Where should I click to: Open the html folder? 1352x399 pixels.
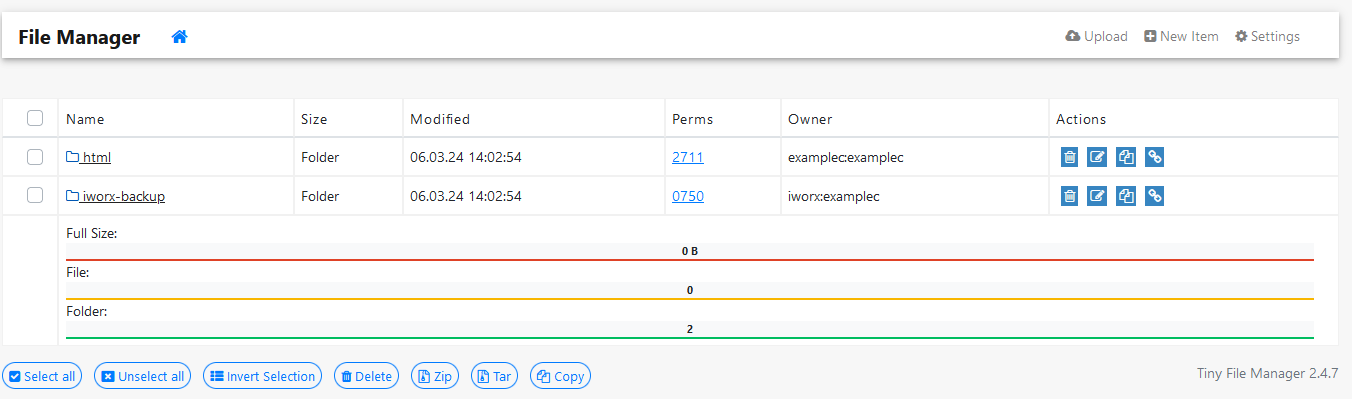pyautogui.click(x=88, y=157)
